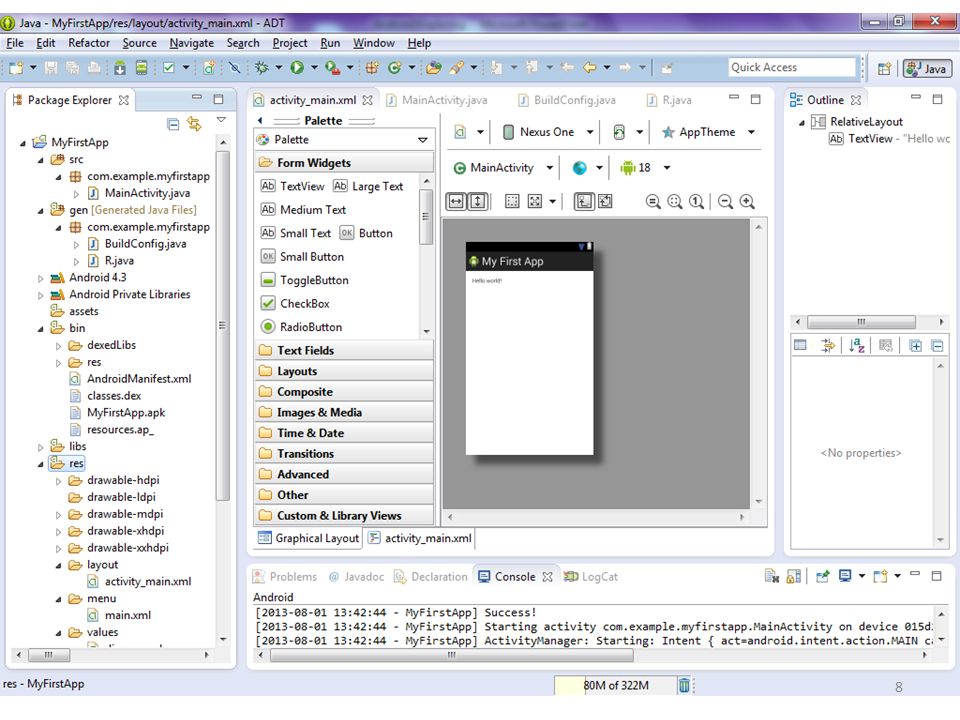Image resolution: width=960 pixels, height=720 pixels.
Task: Select TextView in Outline tree
Action: click(889, 139)
